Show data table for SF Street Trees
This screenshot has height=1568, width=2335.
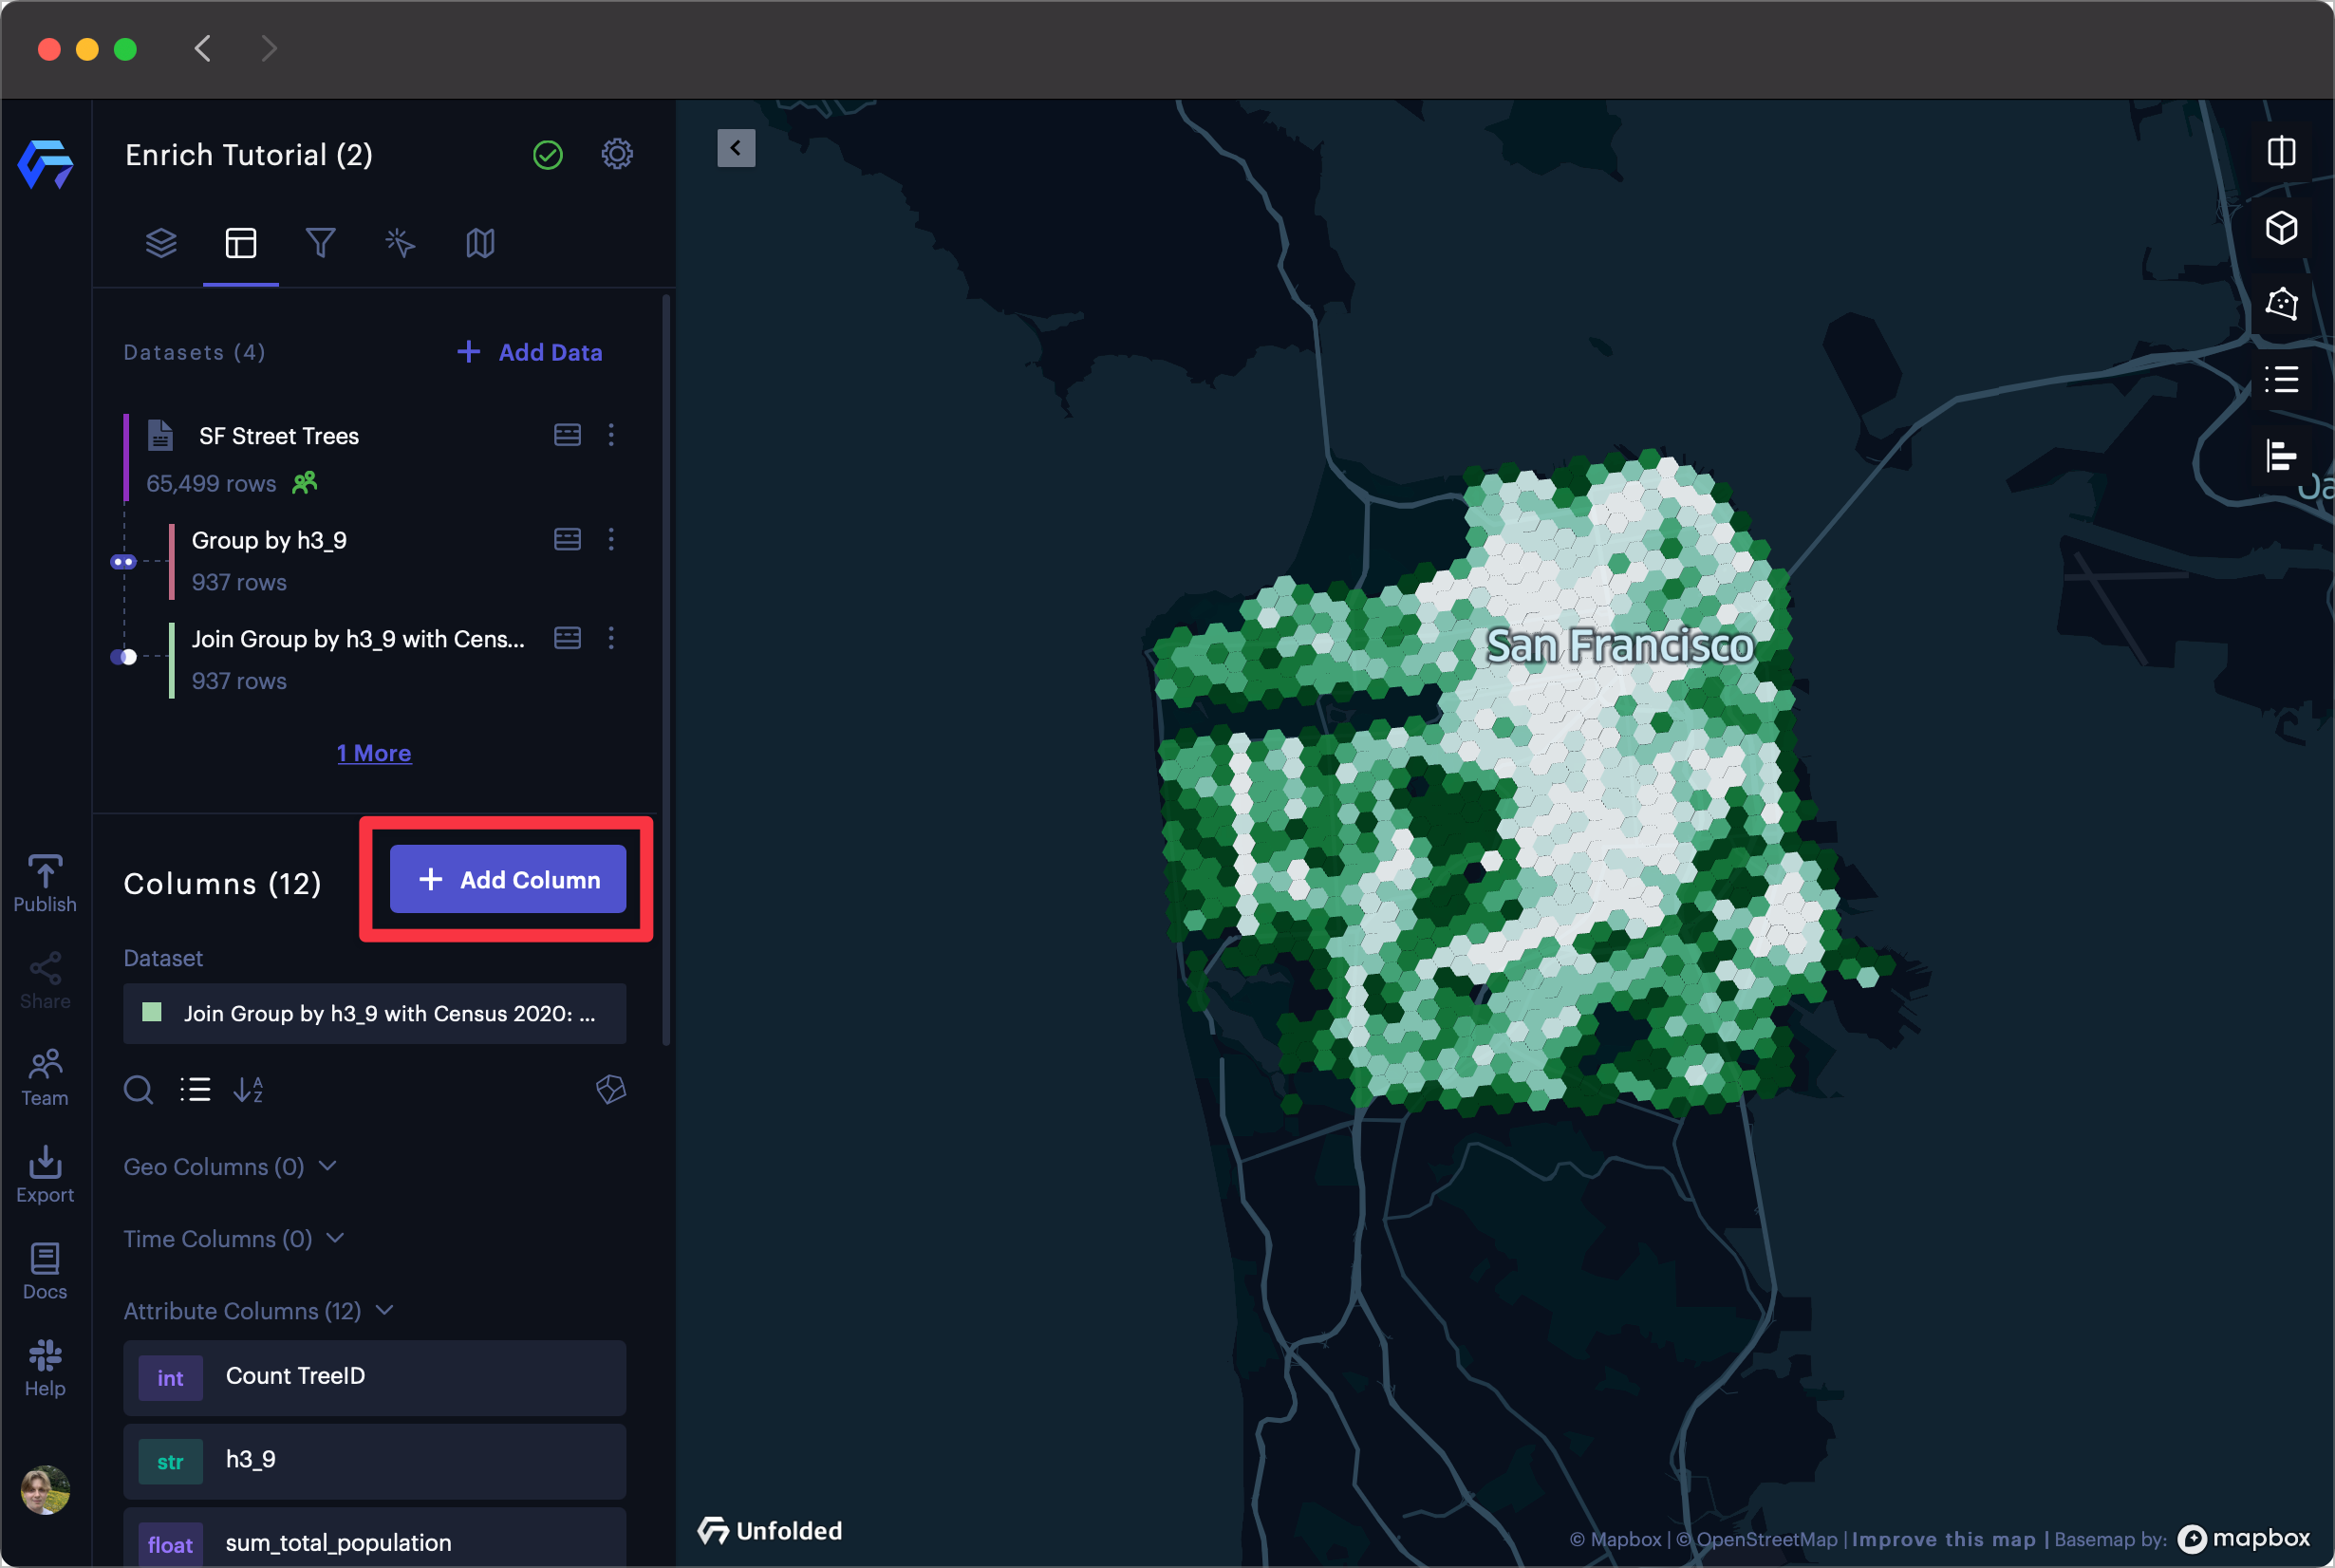pyautogui.click(x=567, y=435)
